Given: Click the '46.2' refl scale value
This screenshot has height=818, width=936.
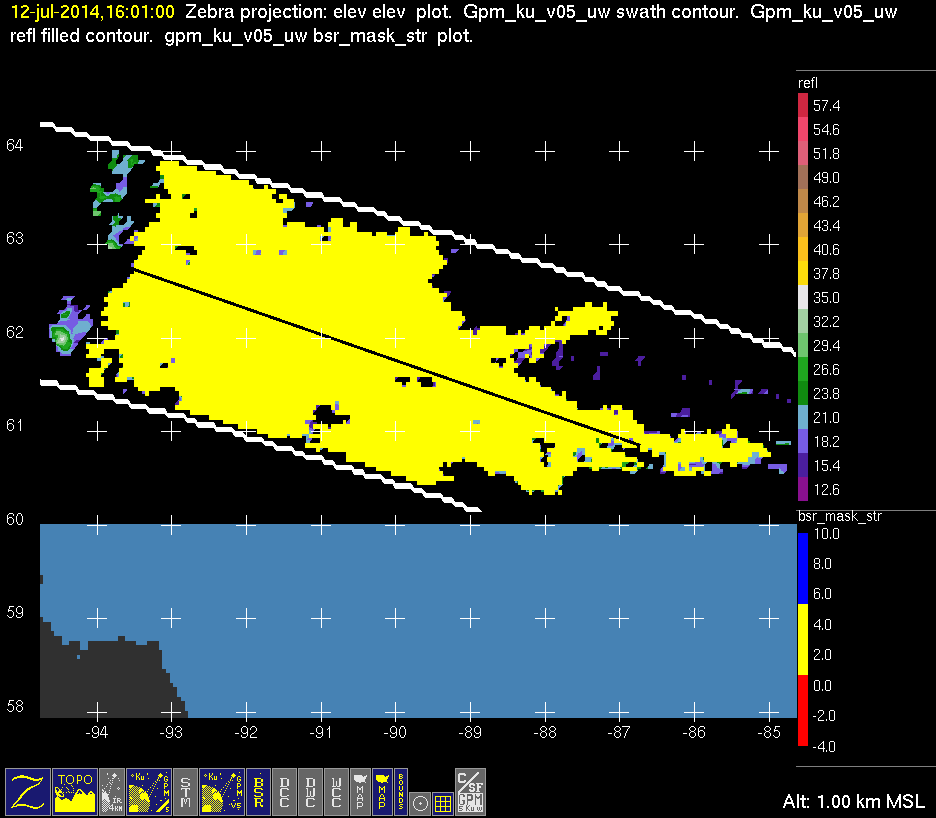Looking at the screenshot, I should 826,202.
